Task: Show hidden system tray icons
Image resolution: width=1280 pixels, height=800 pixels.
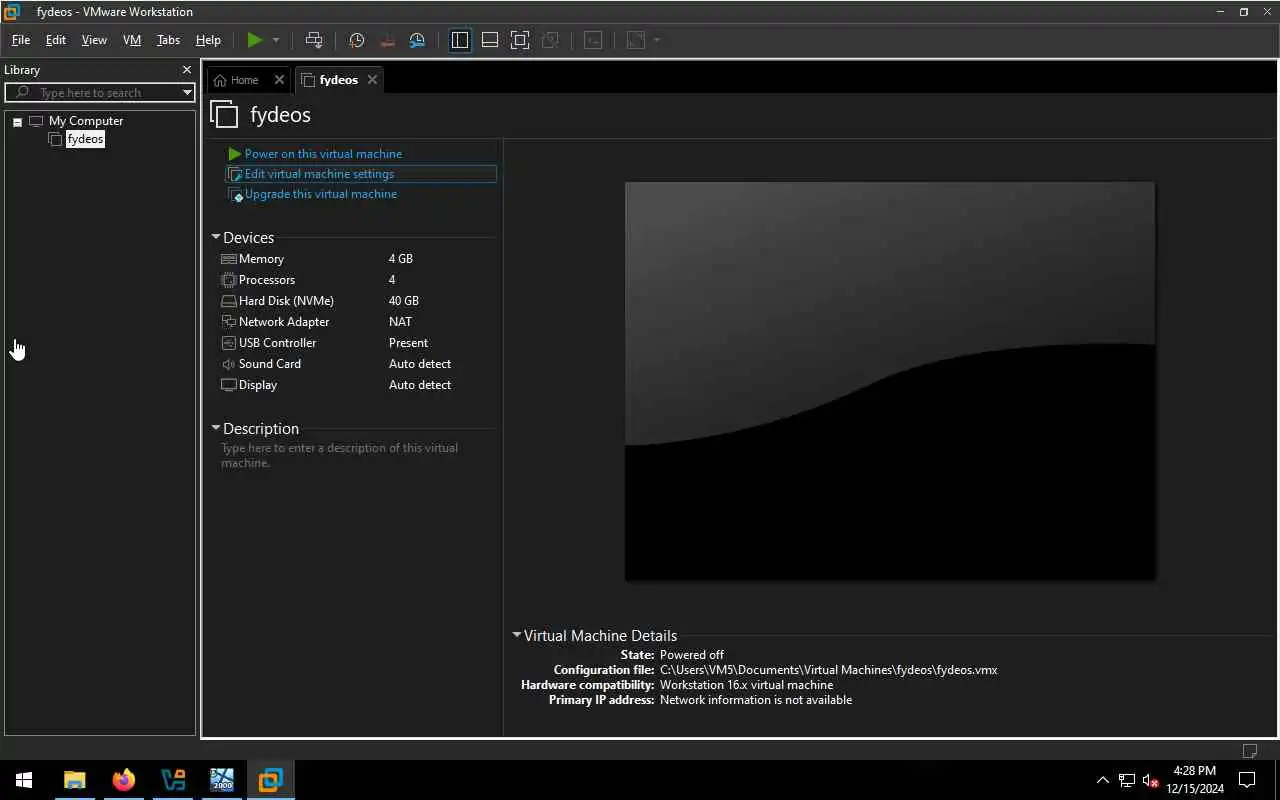Action: [1103, 780]
